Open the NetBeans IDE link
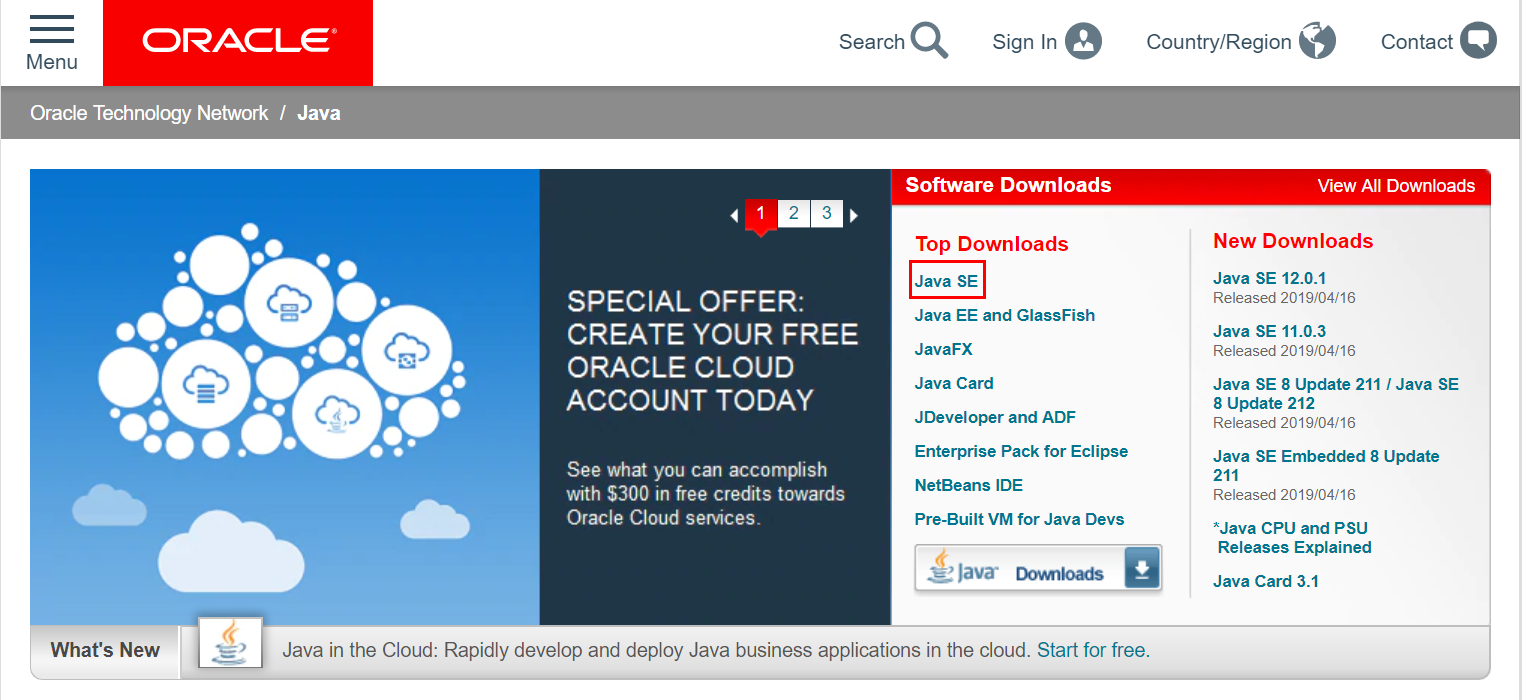Screen dimensions: 1522x700 click(968, 485)
